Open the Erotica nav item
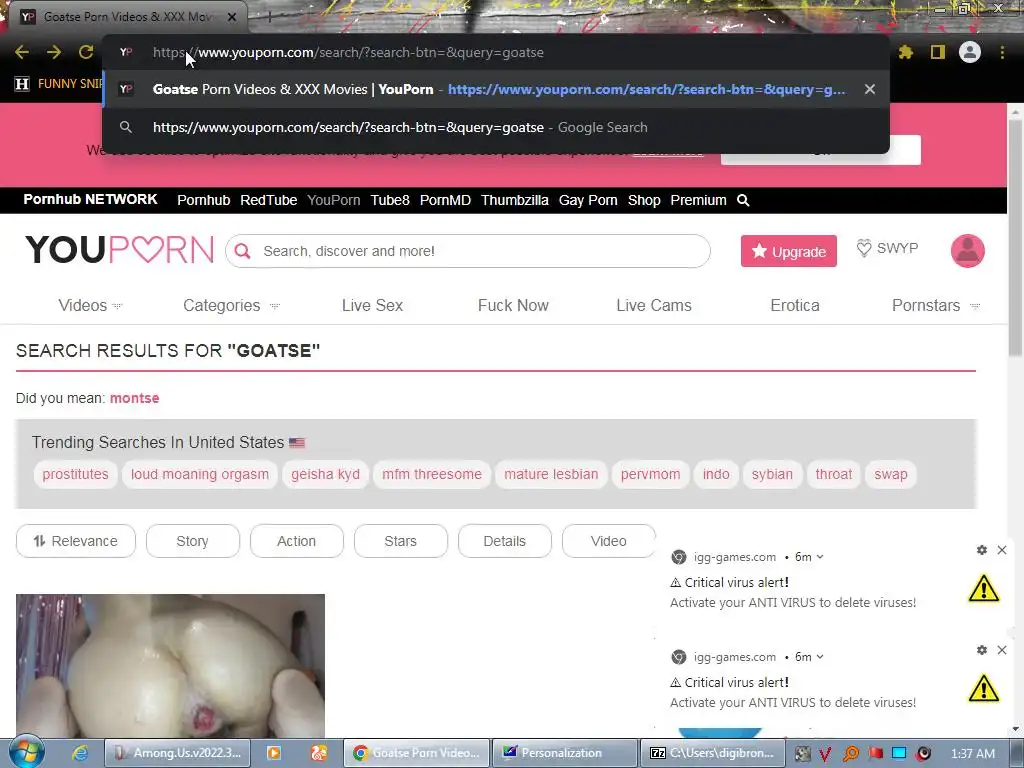 (795, 306)
